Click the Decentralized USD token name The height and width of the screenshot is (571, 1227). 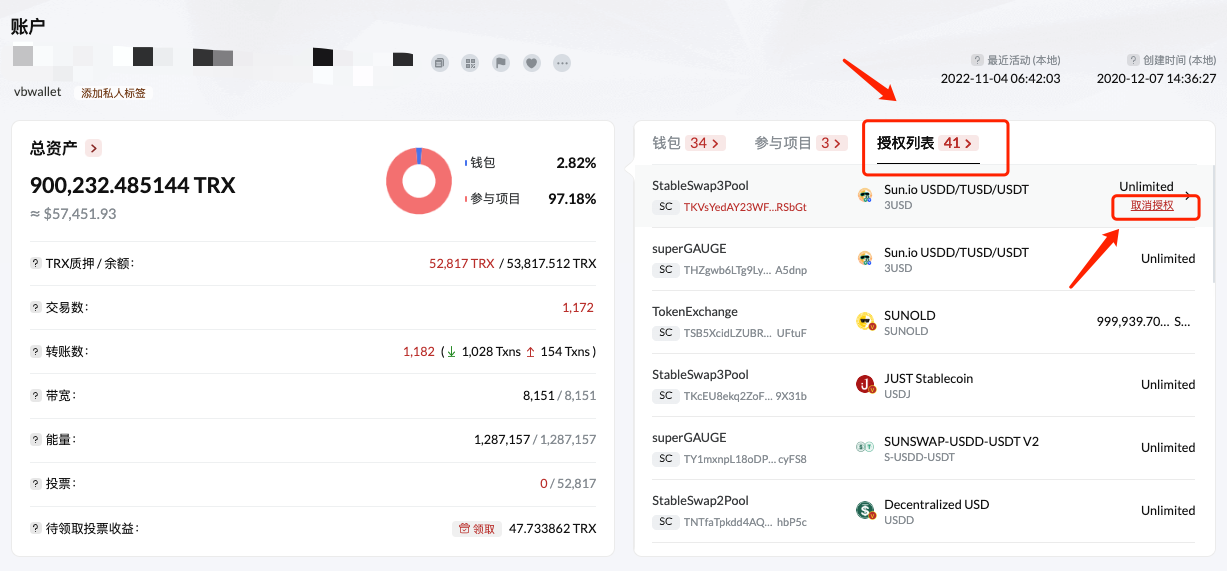(x=937, y=504)
